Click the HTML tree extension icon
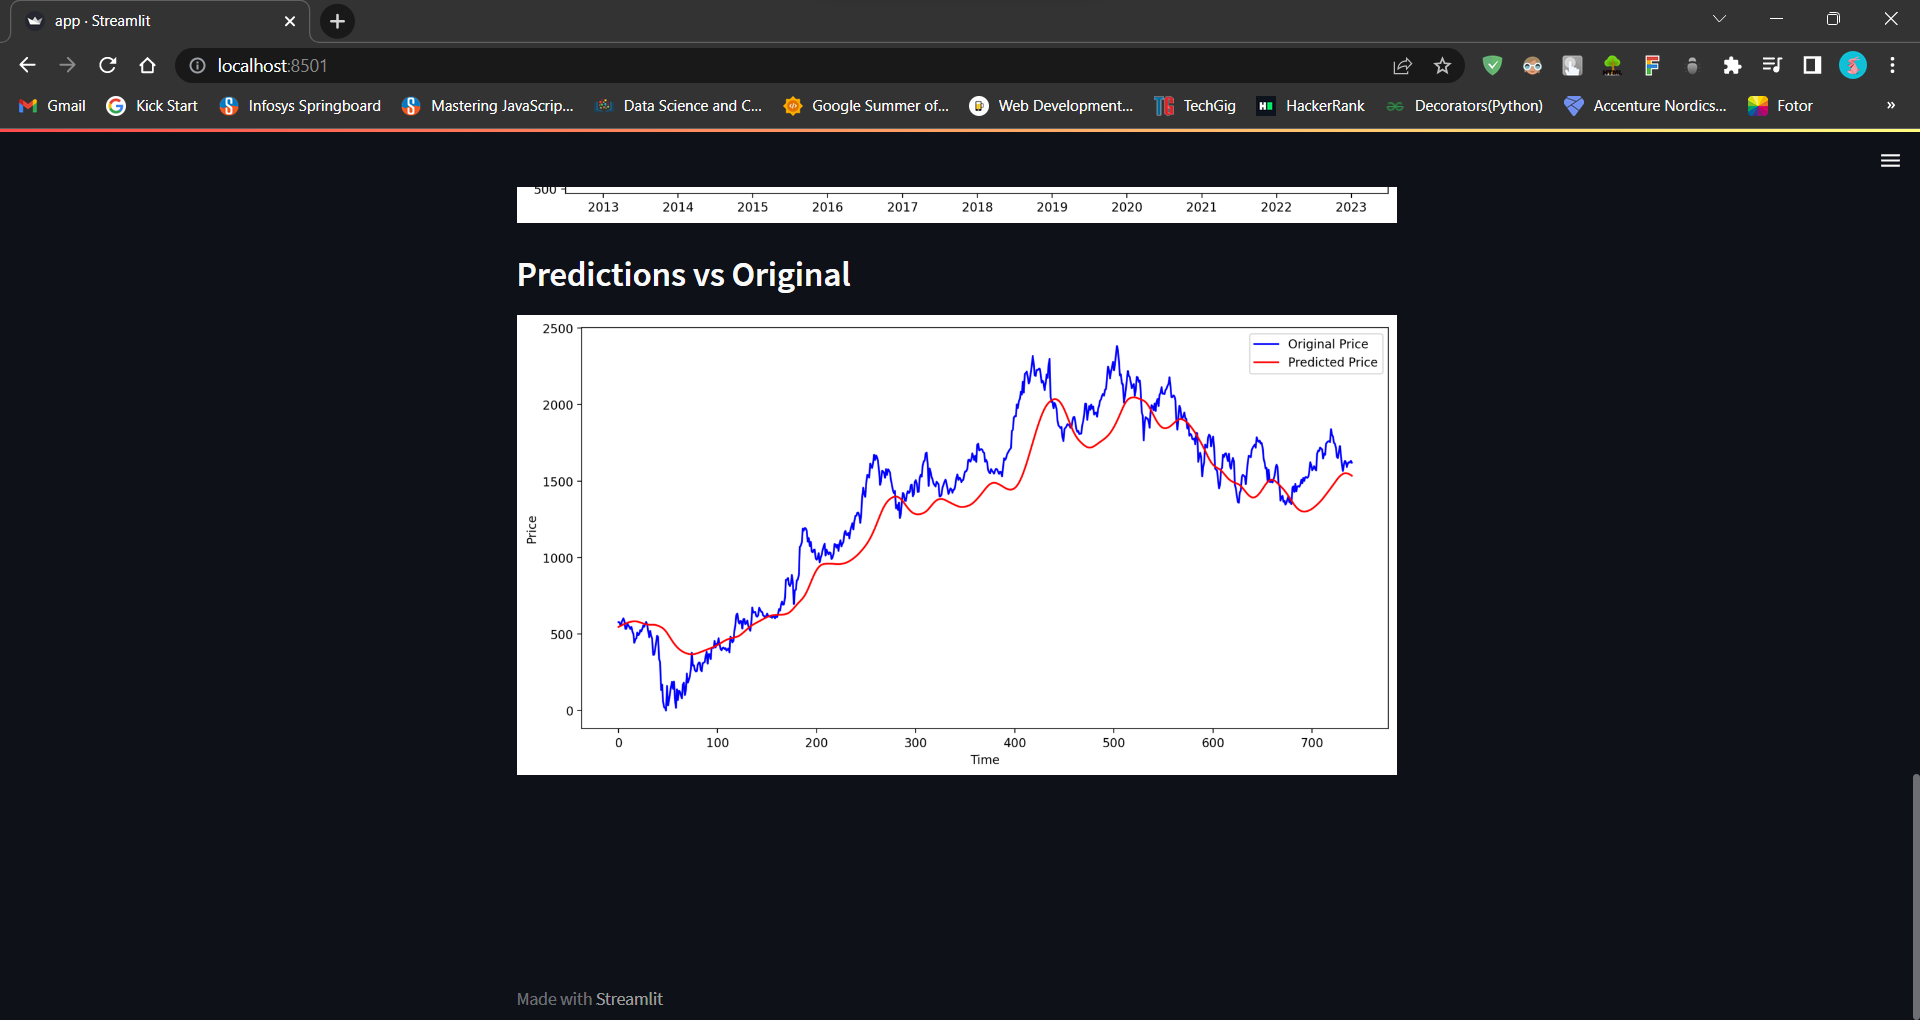Viewport: 1920px width, 1020px height. click(1612, 65)
